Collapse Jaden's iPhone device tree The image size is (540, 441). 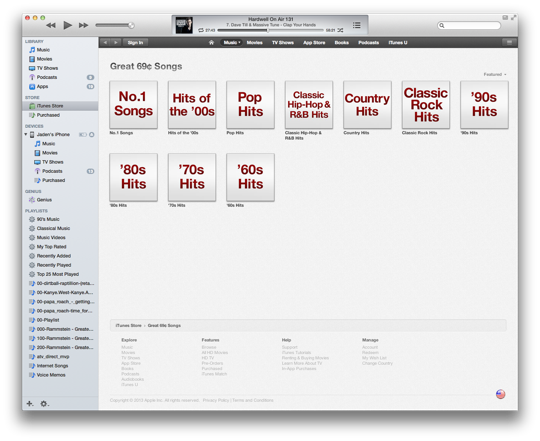coord(26,134)
